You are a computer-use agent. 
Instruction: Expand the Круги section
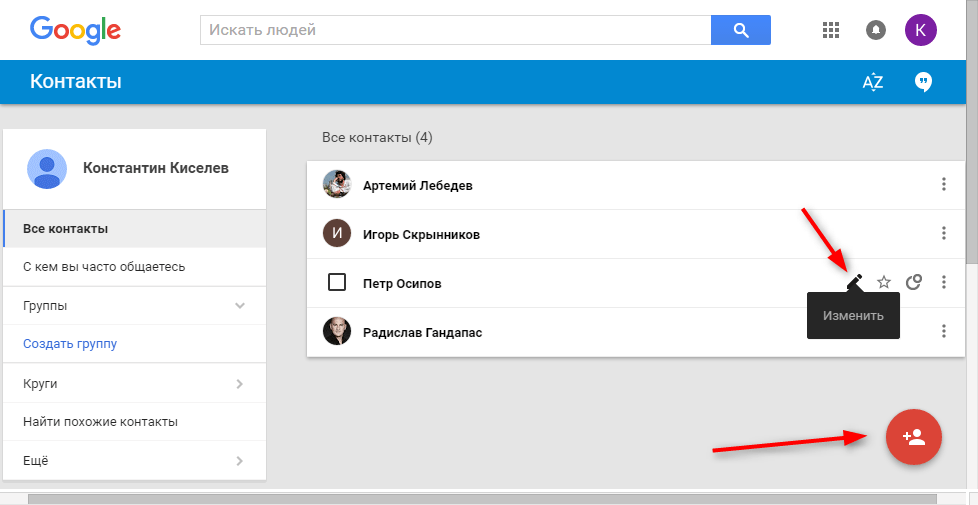tap(239, 383)
